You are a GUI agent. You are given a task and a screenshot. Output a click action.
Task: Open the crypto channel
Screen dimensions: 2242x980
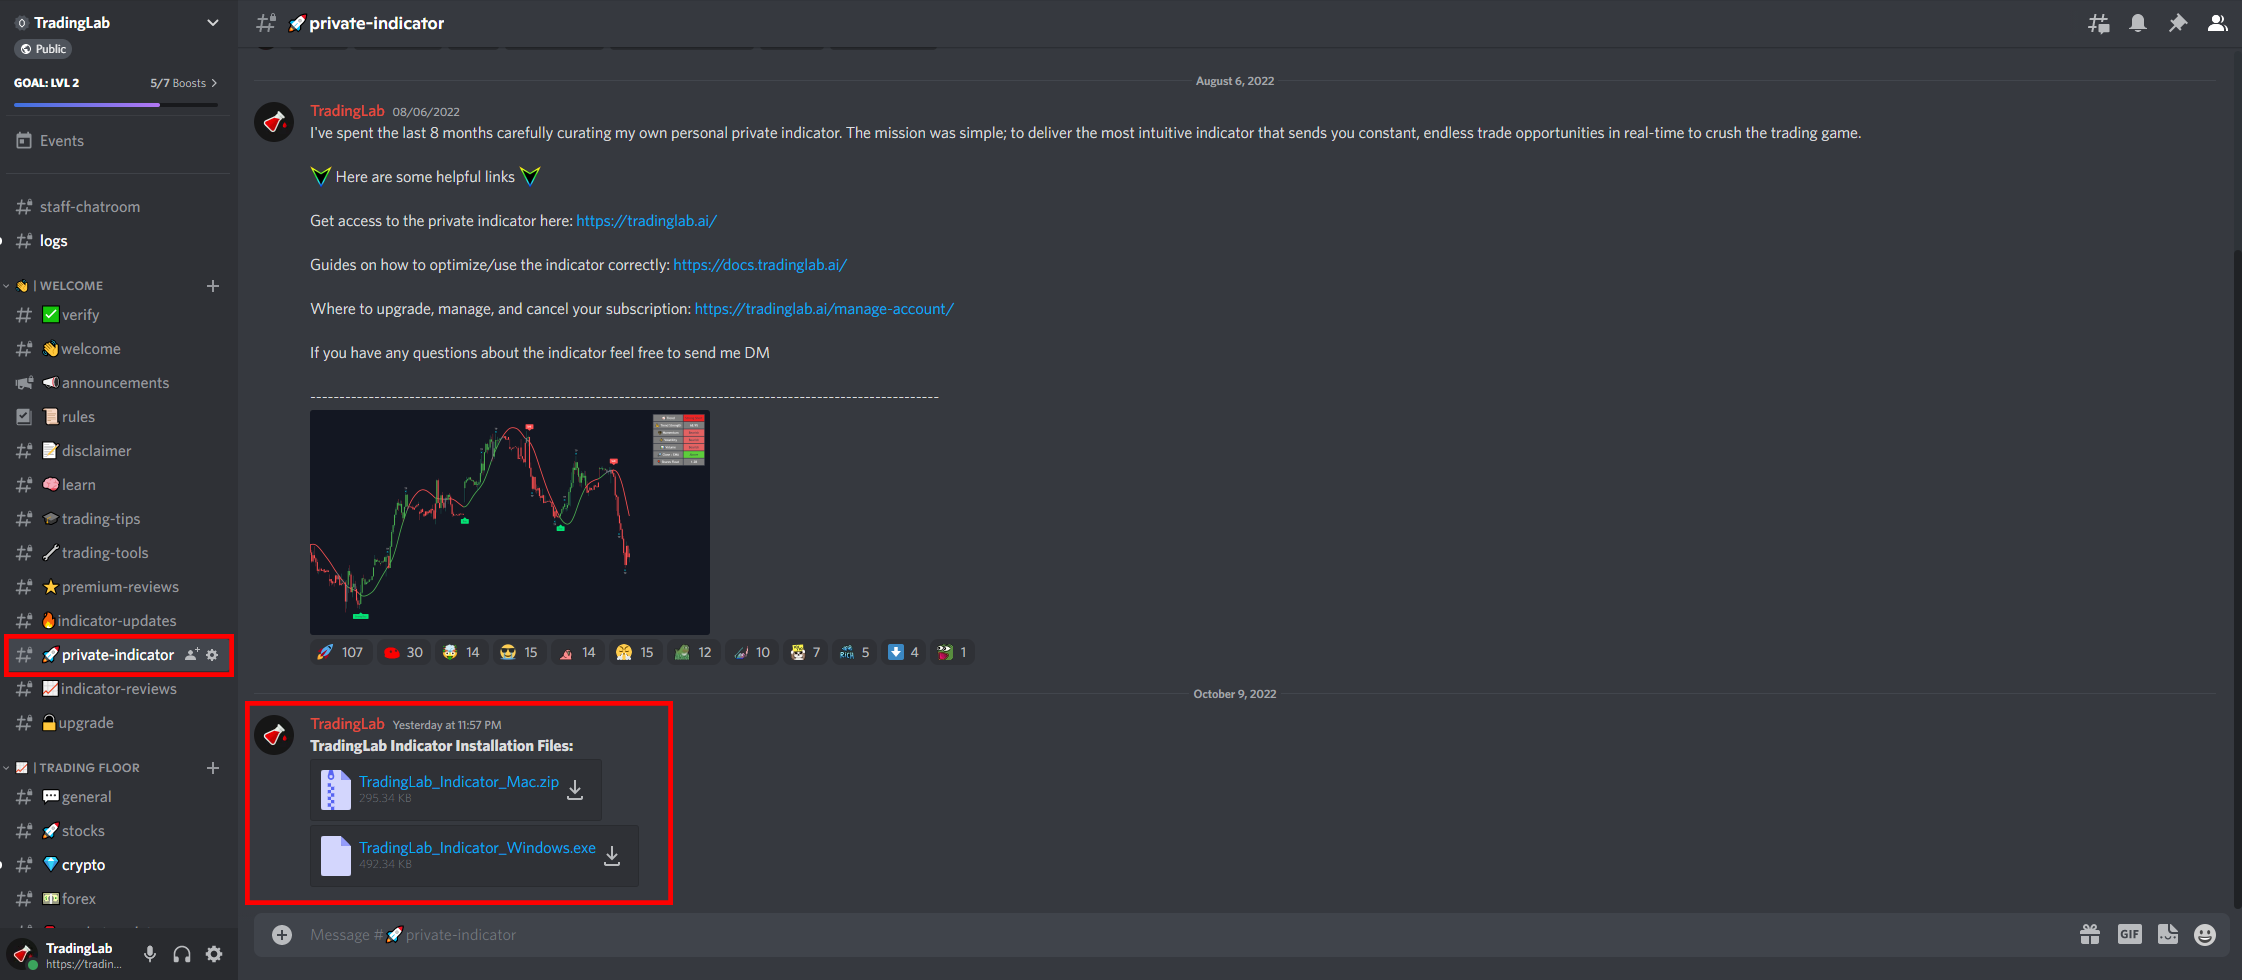click(x=83, y=865)
